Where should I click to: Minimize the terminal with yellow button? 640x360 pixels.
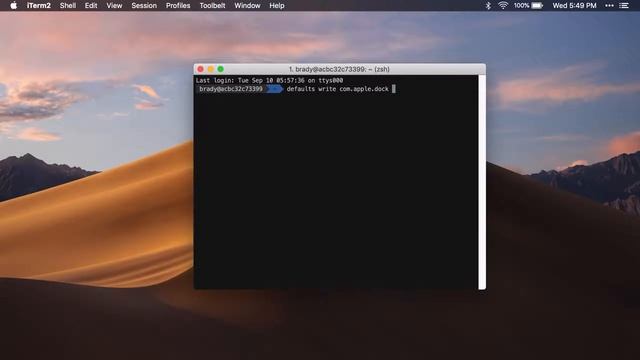pos(211,69)
